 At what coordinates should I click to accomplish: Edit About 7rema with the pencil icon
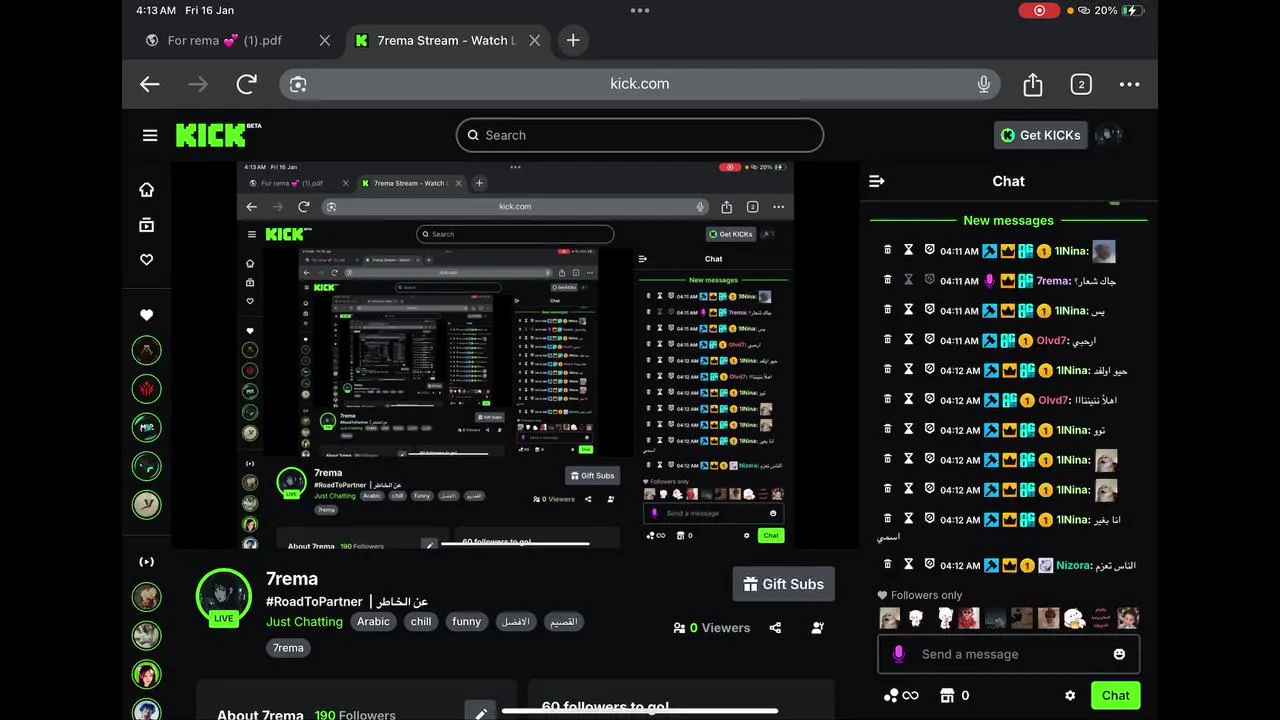coord(480,711)
